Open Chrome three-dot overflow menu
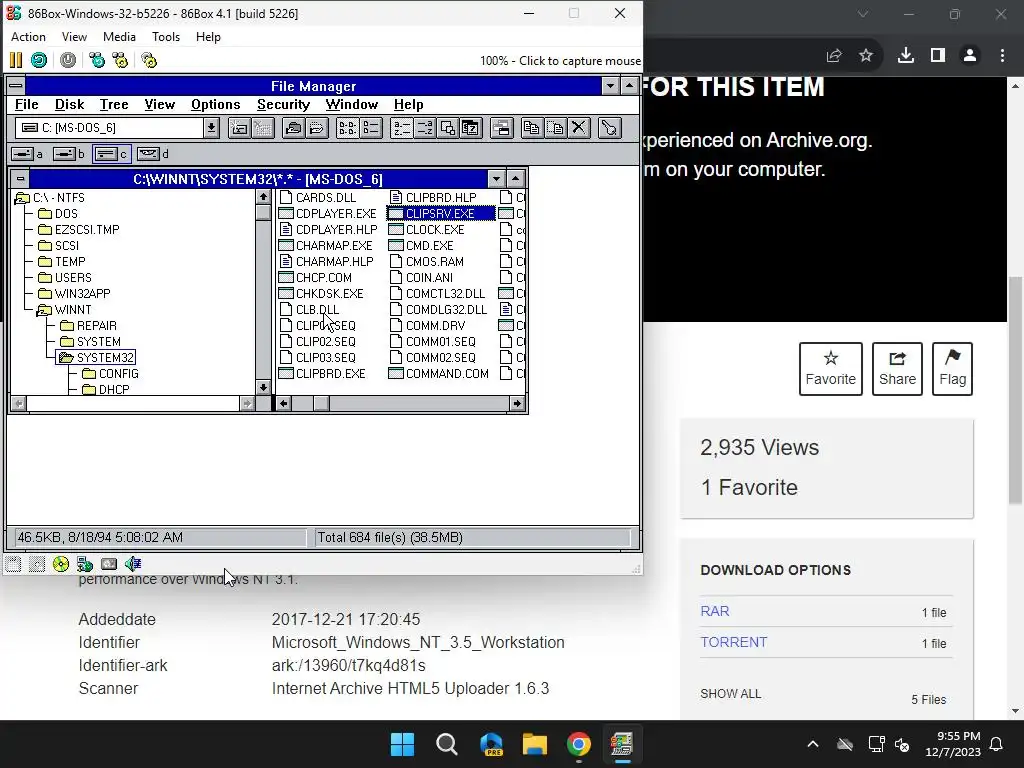Screen dimensions: 1024x768 [1002, 56]
